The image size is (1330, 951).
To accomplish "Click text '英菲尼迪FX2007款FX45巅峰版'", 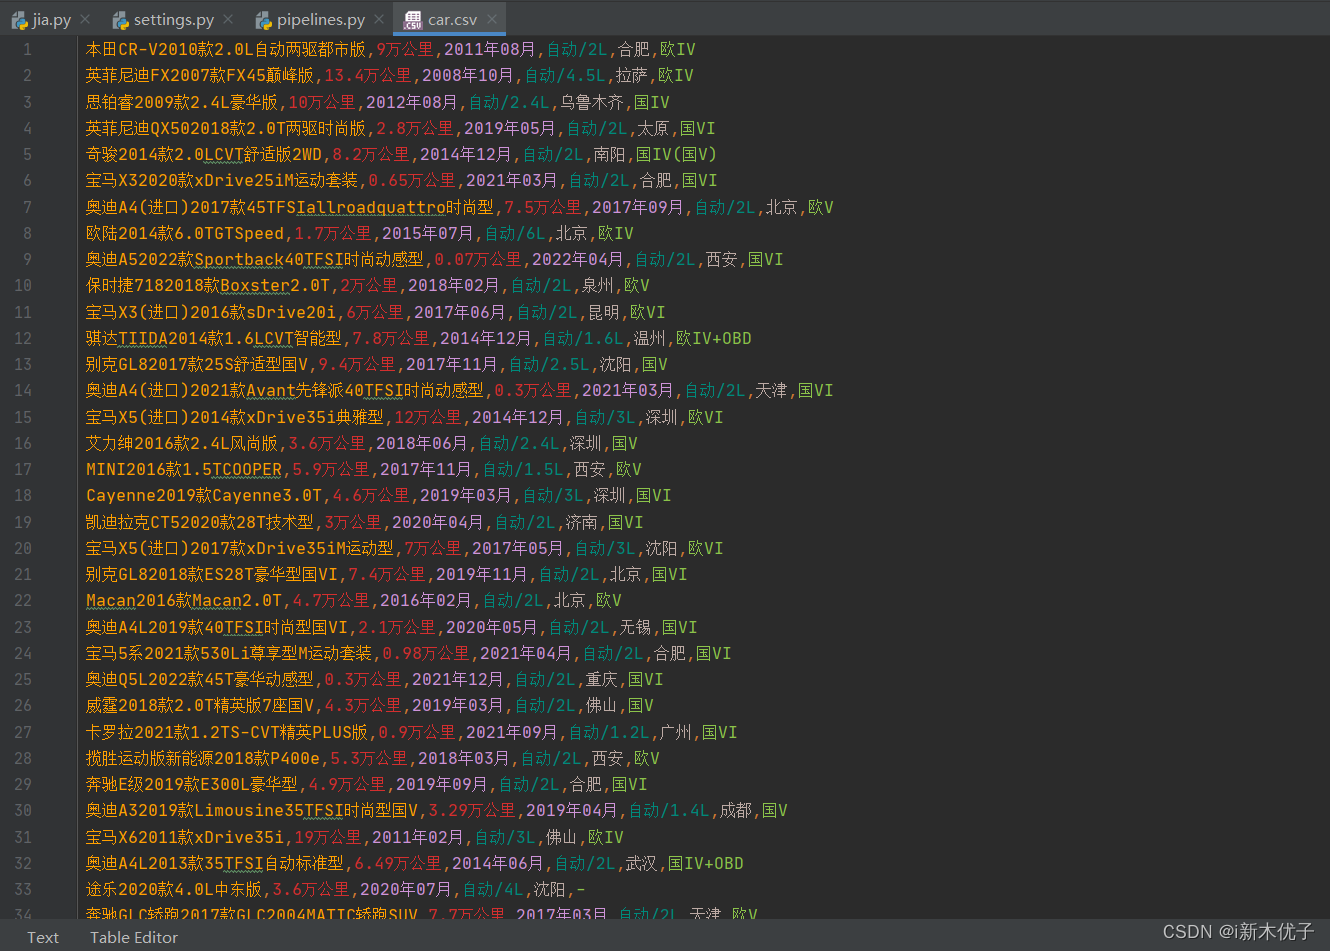I will click(x=200, y=75).
